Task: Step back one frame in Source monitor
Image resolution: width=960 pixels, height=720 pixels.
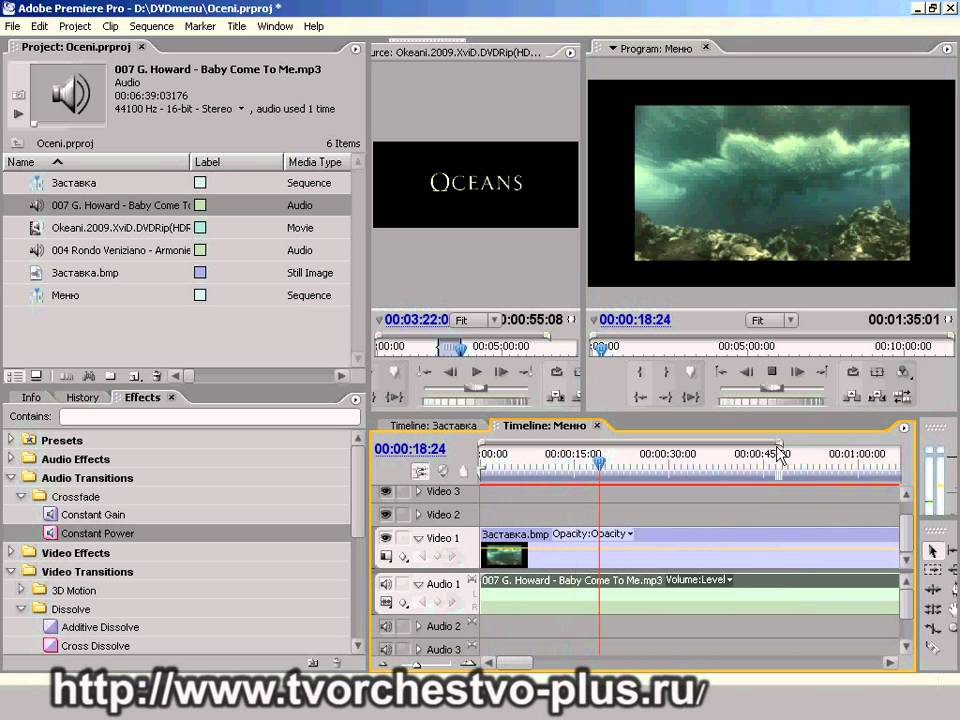Action: click(451, 372)
